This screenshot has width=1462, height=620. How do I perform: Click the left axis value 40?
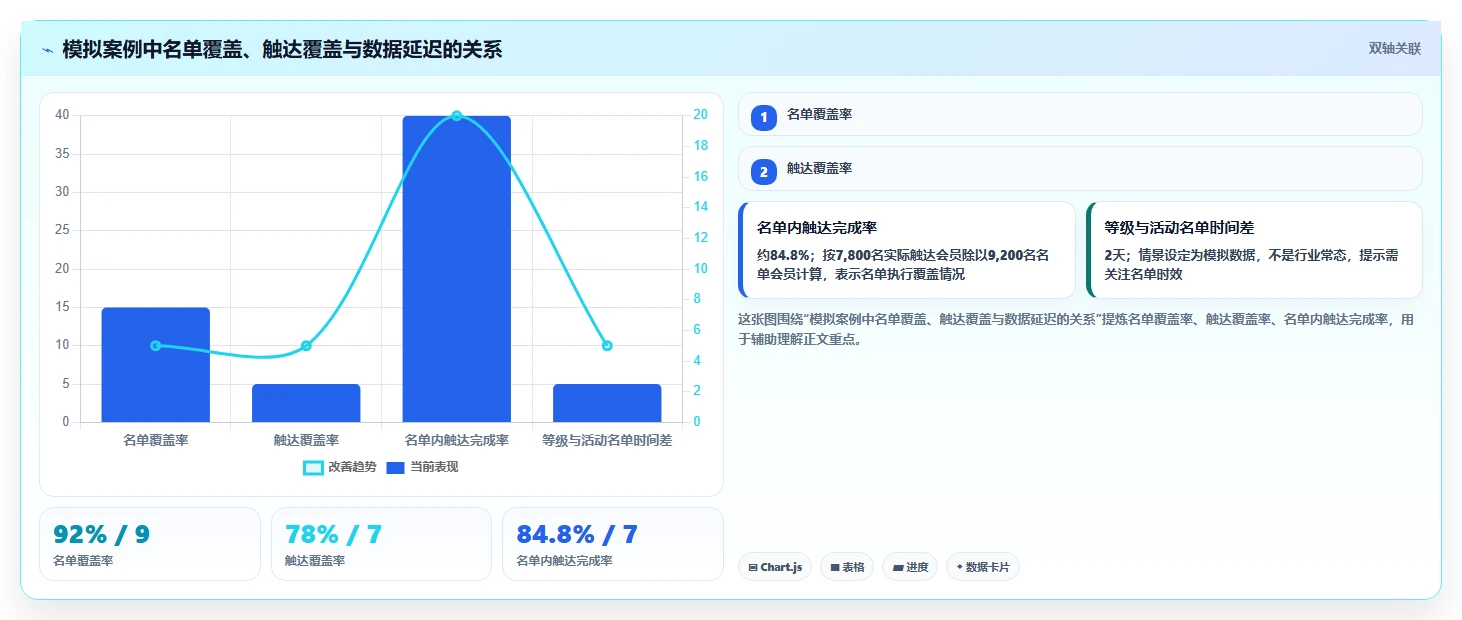click(62, 115)
